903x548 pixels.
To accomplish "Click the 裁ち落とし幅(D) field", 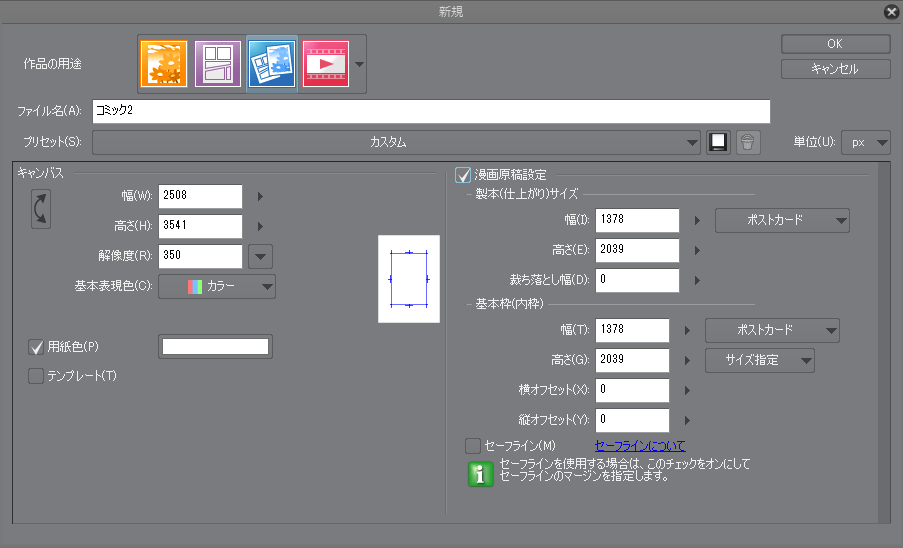I will (638, 280).
